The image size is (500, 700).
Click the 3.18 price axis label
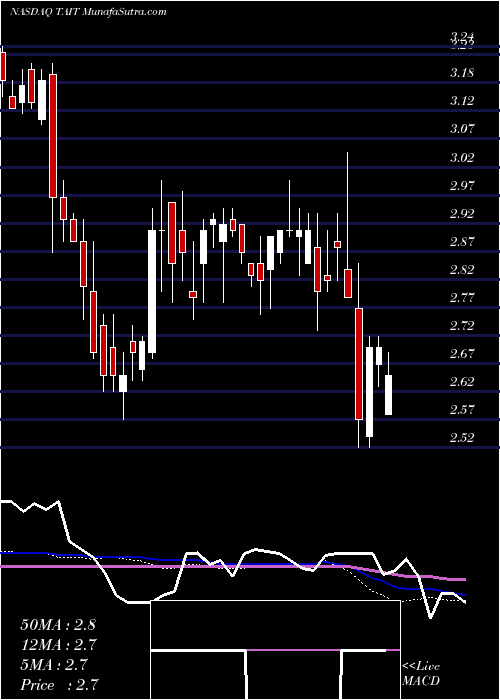pyautogui.click(x=462, y=73)
